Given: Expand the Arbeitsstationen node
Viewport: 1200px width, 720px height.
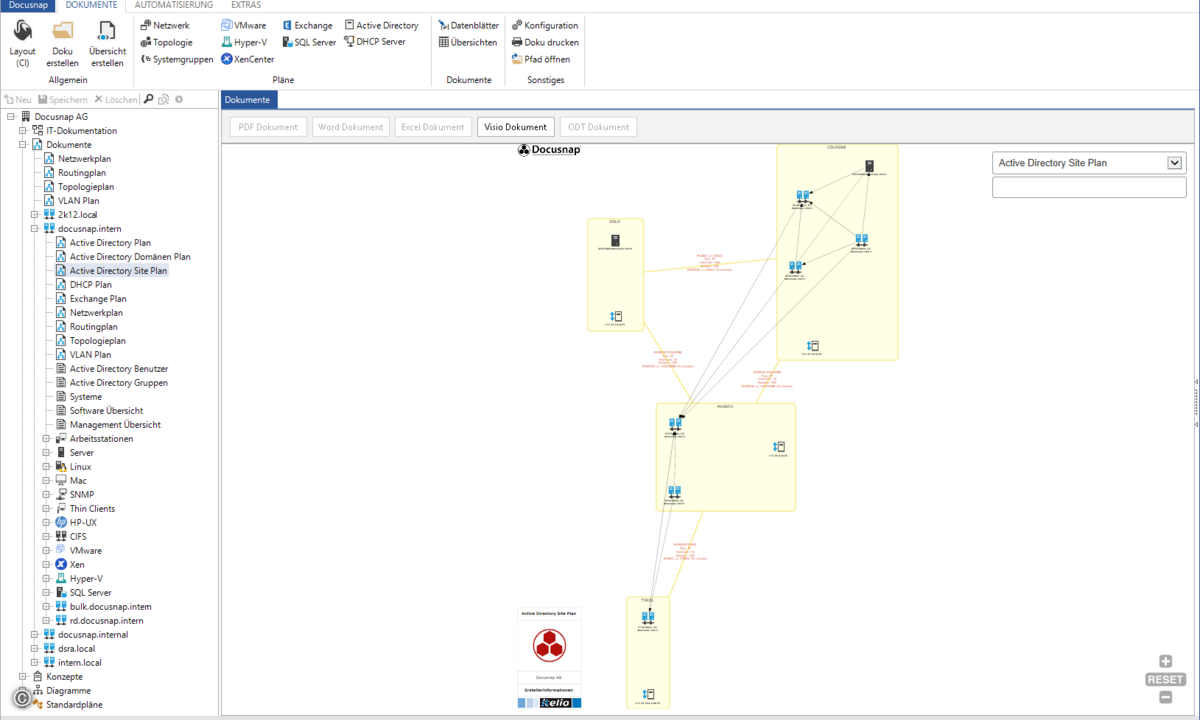Looking at the screenshot, I should [x=46, y=439].
